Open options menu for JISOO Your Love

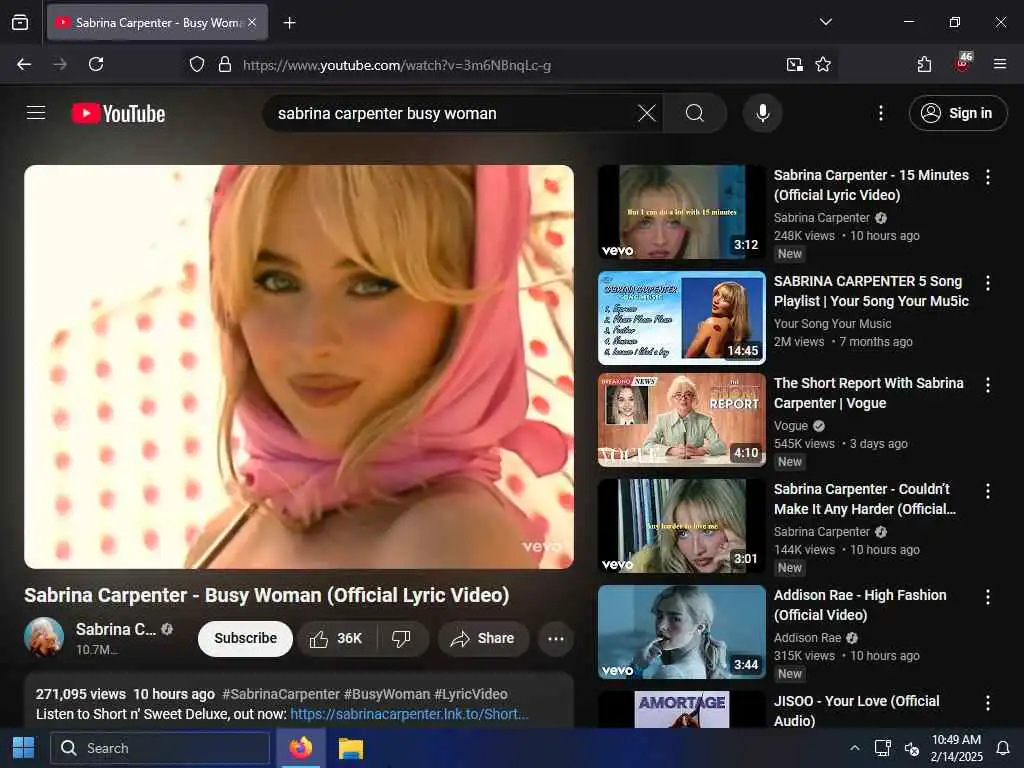[987, 703]
